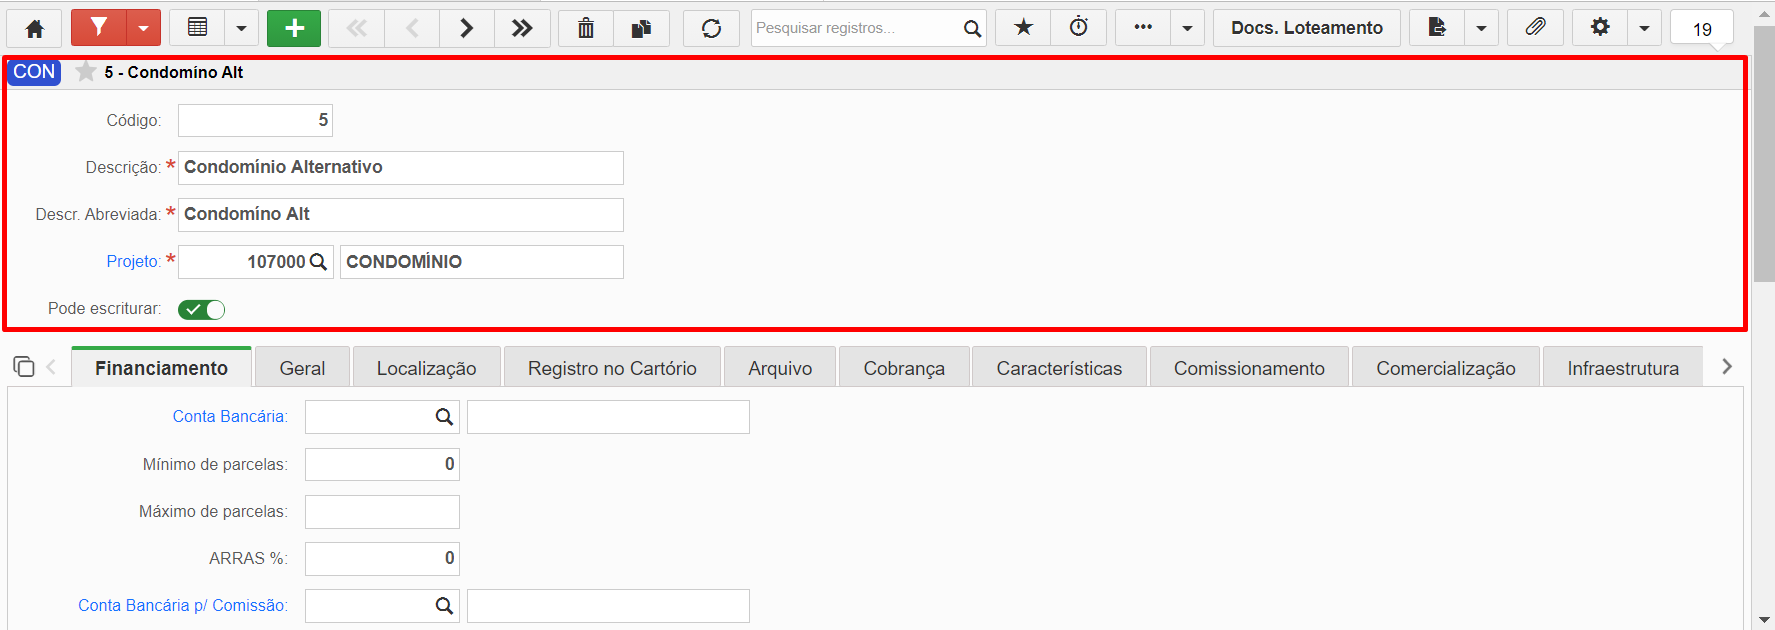Image resolution: width=1775 pixels, height=630 pixels.
Task: Jump to the last record
Action: click(x=522, y=28)
